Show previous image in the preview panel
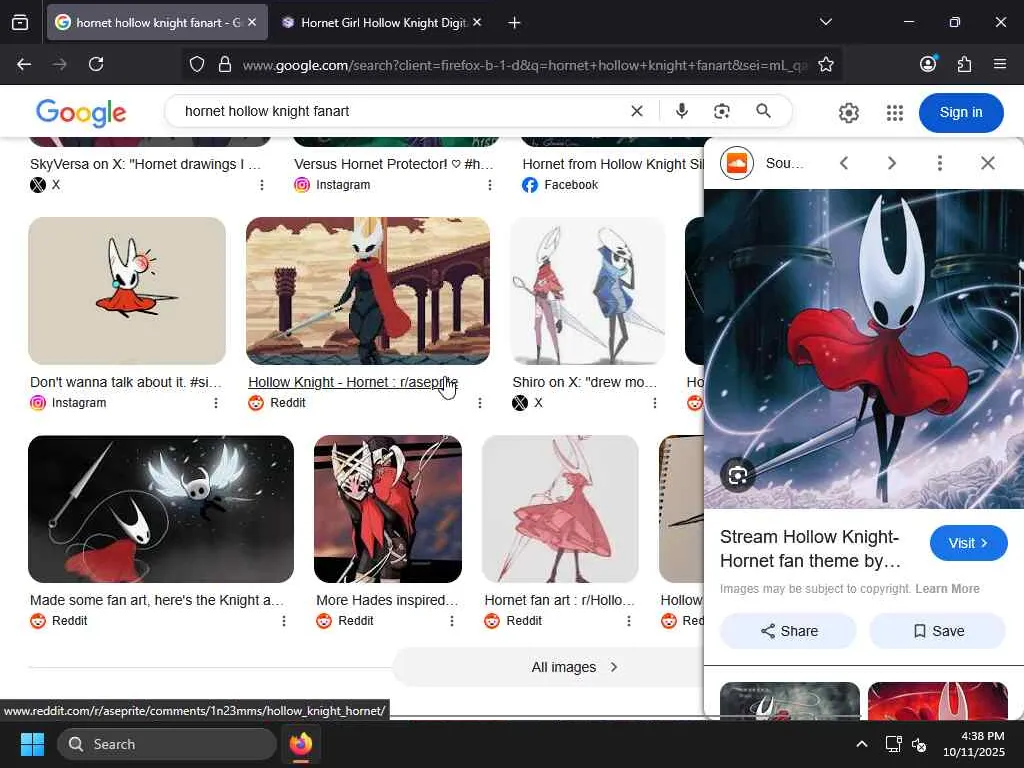This screenshot has width=1024, height=768. 844,163
